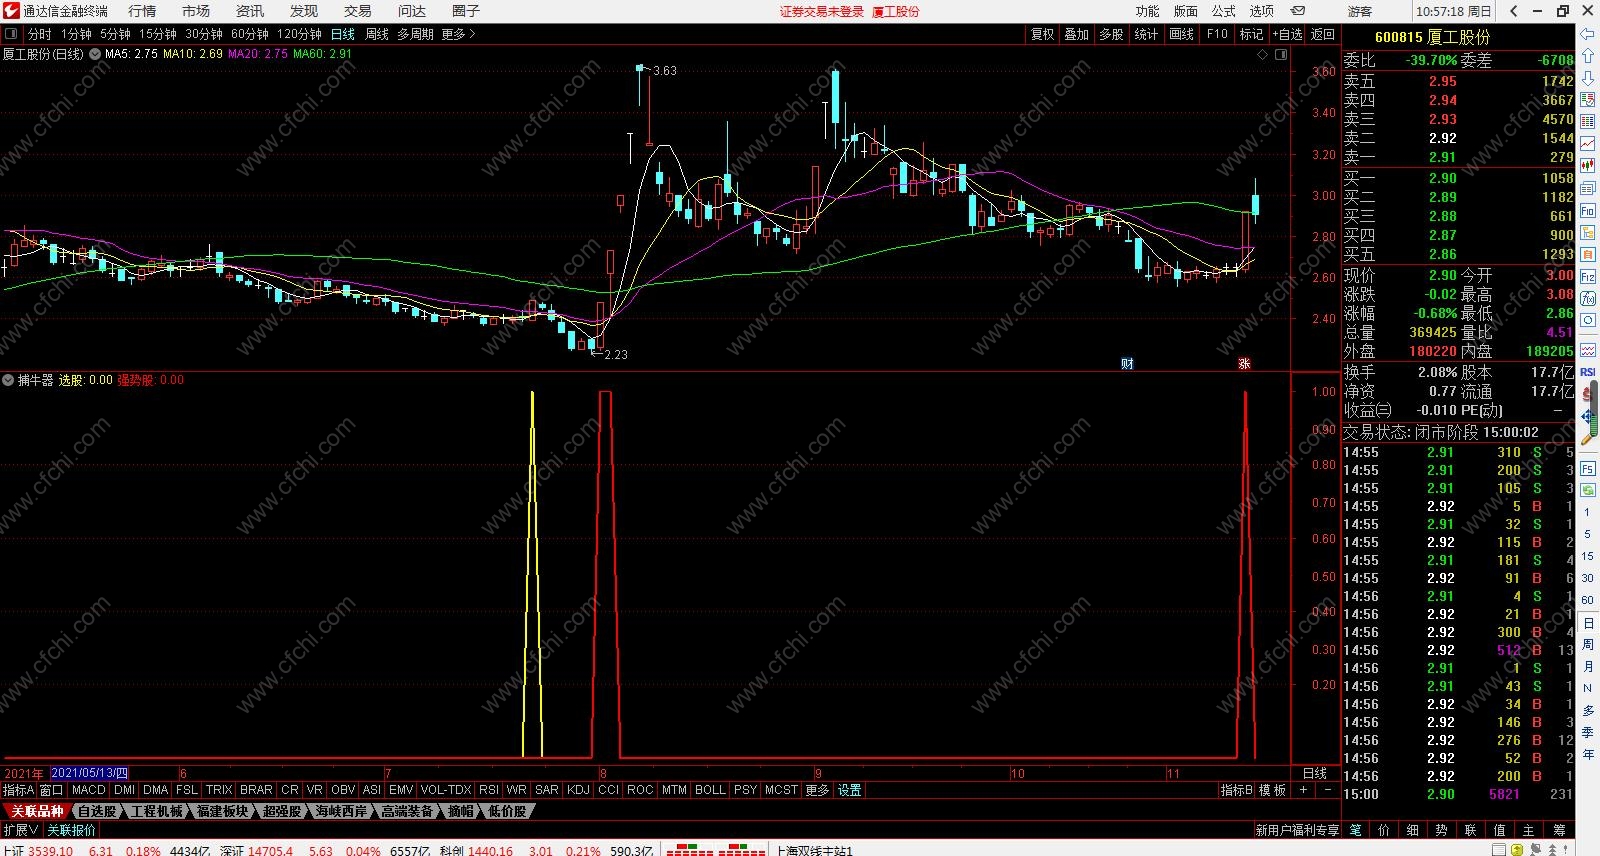1600x856 pixels.
Task: Open the red line chart icon in sidebar
Action: point(1588,144)
